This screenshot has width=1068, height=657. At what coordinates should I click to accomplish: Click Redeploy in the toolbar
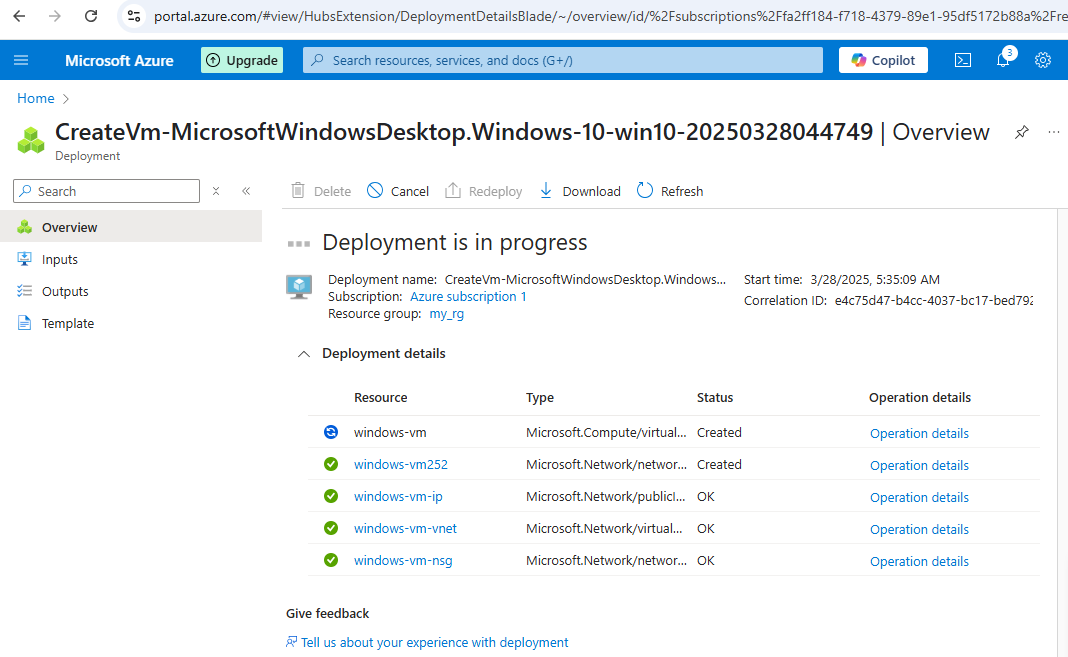click(484, 191)
